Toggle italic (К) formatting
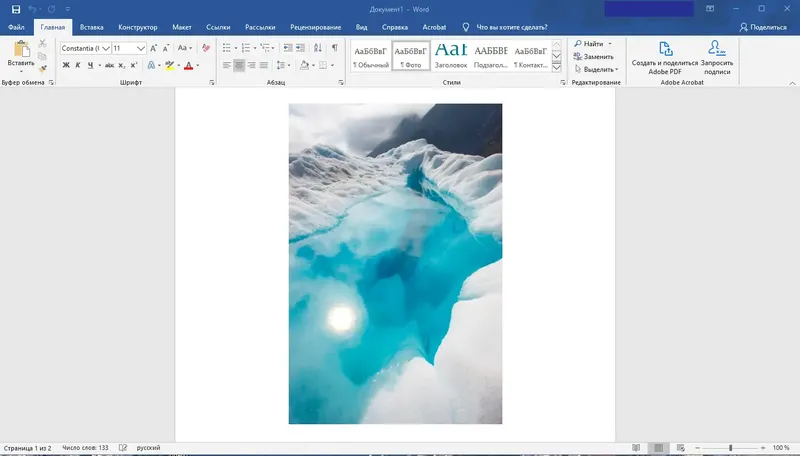 pos(78,65)
